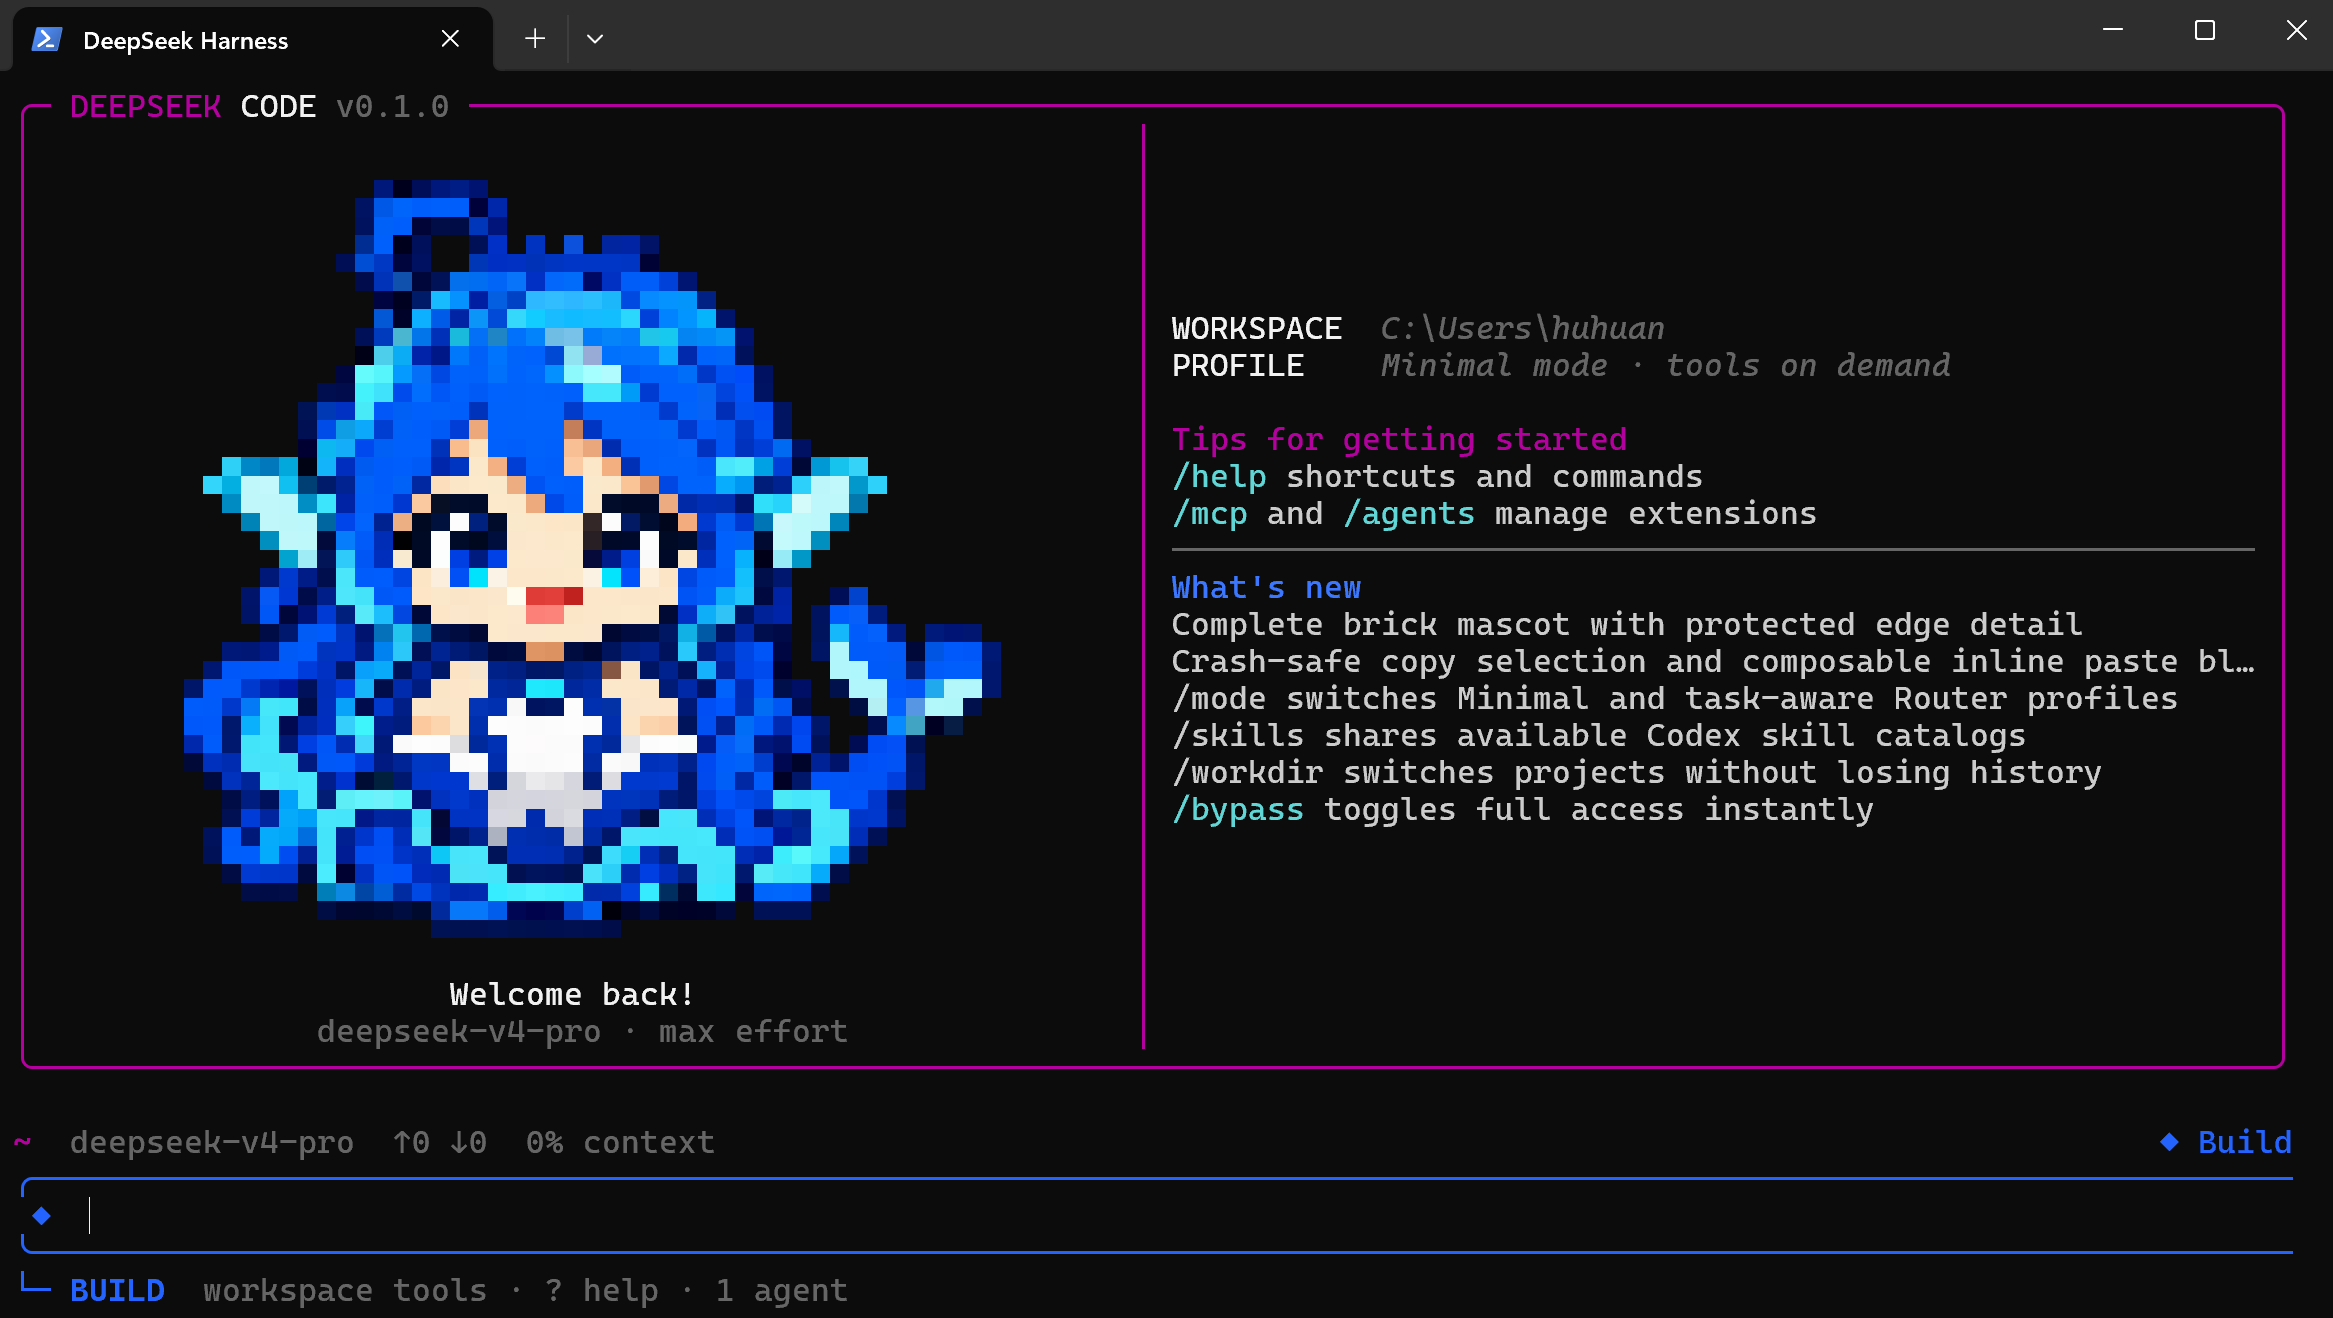Click the Build mode indicator
2333x1318 pixels.
[2226, 1142]
